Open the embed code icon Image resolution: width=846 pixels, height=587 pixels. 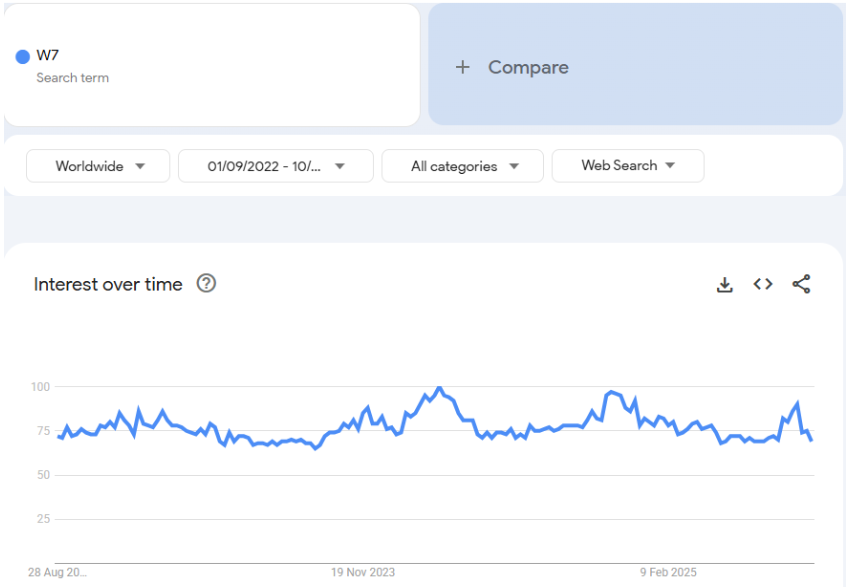[763, 284]
